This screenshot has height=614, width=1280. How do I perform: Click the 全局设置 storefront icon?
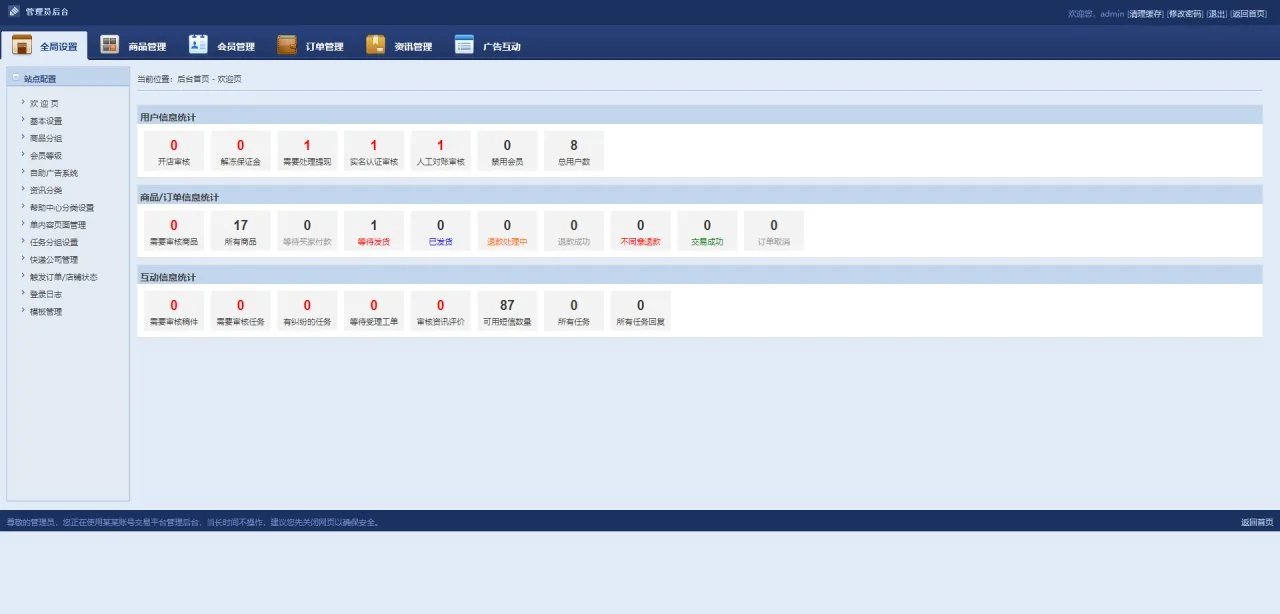(x=22, y=45)
